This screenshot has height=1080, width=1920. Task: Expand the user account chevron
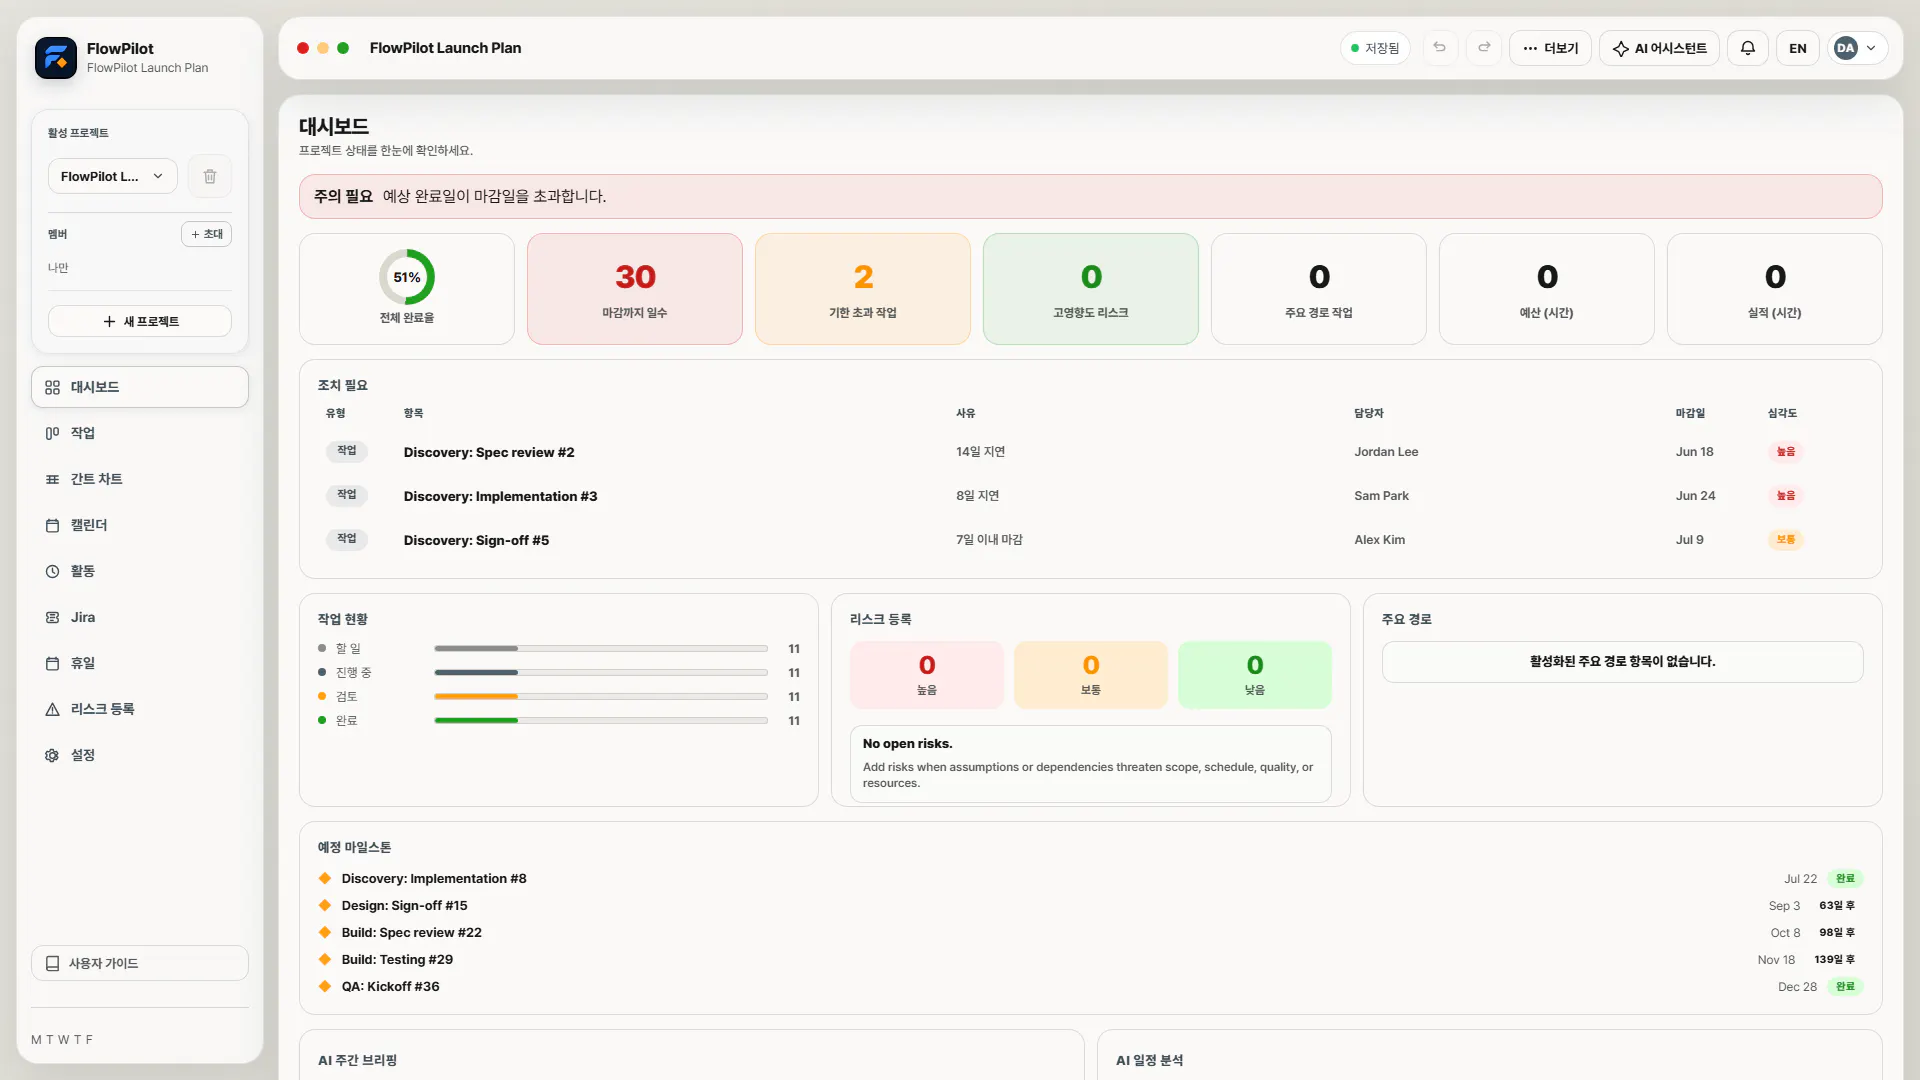tap(1871, 48)
